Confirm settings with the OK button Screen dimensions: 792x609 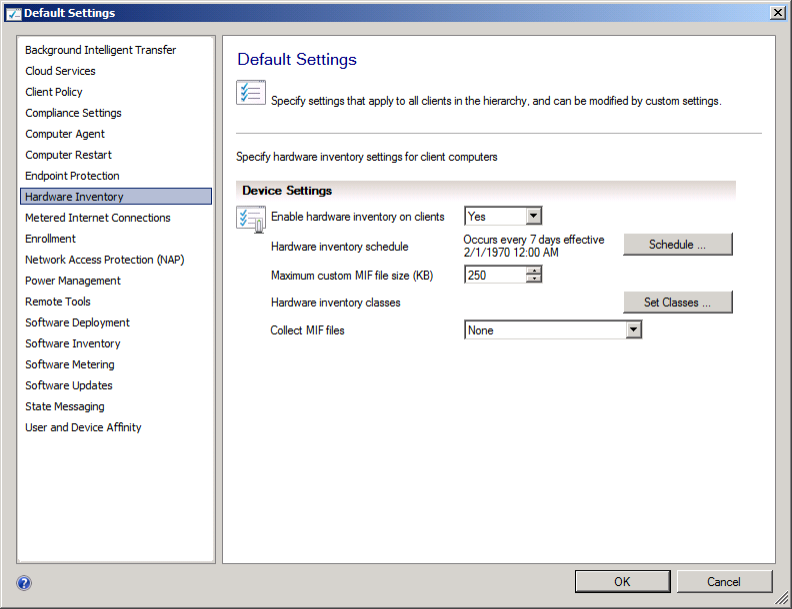pos(622,581)
